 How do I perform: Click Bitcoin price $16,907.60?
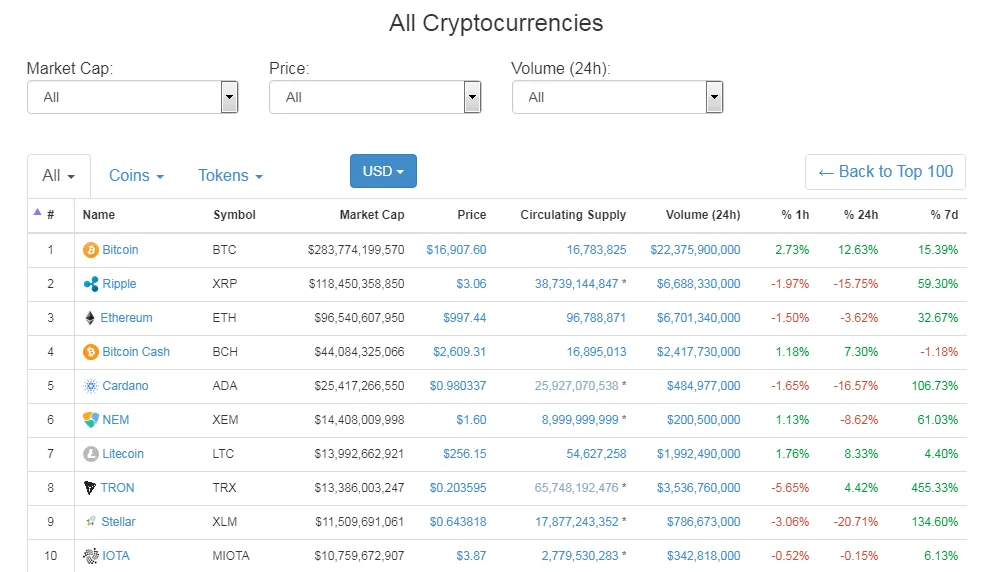coord(456,250)
